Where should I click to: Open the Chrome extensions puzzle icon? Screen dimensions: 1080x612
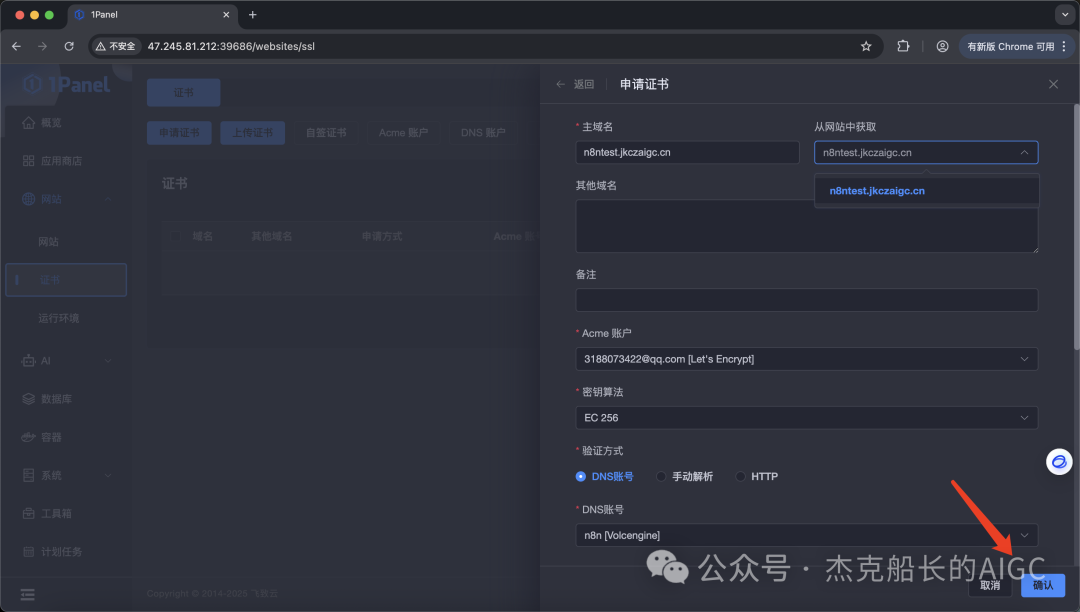coord(903,46)
